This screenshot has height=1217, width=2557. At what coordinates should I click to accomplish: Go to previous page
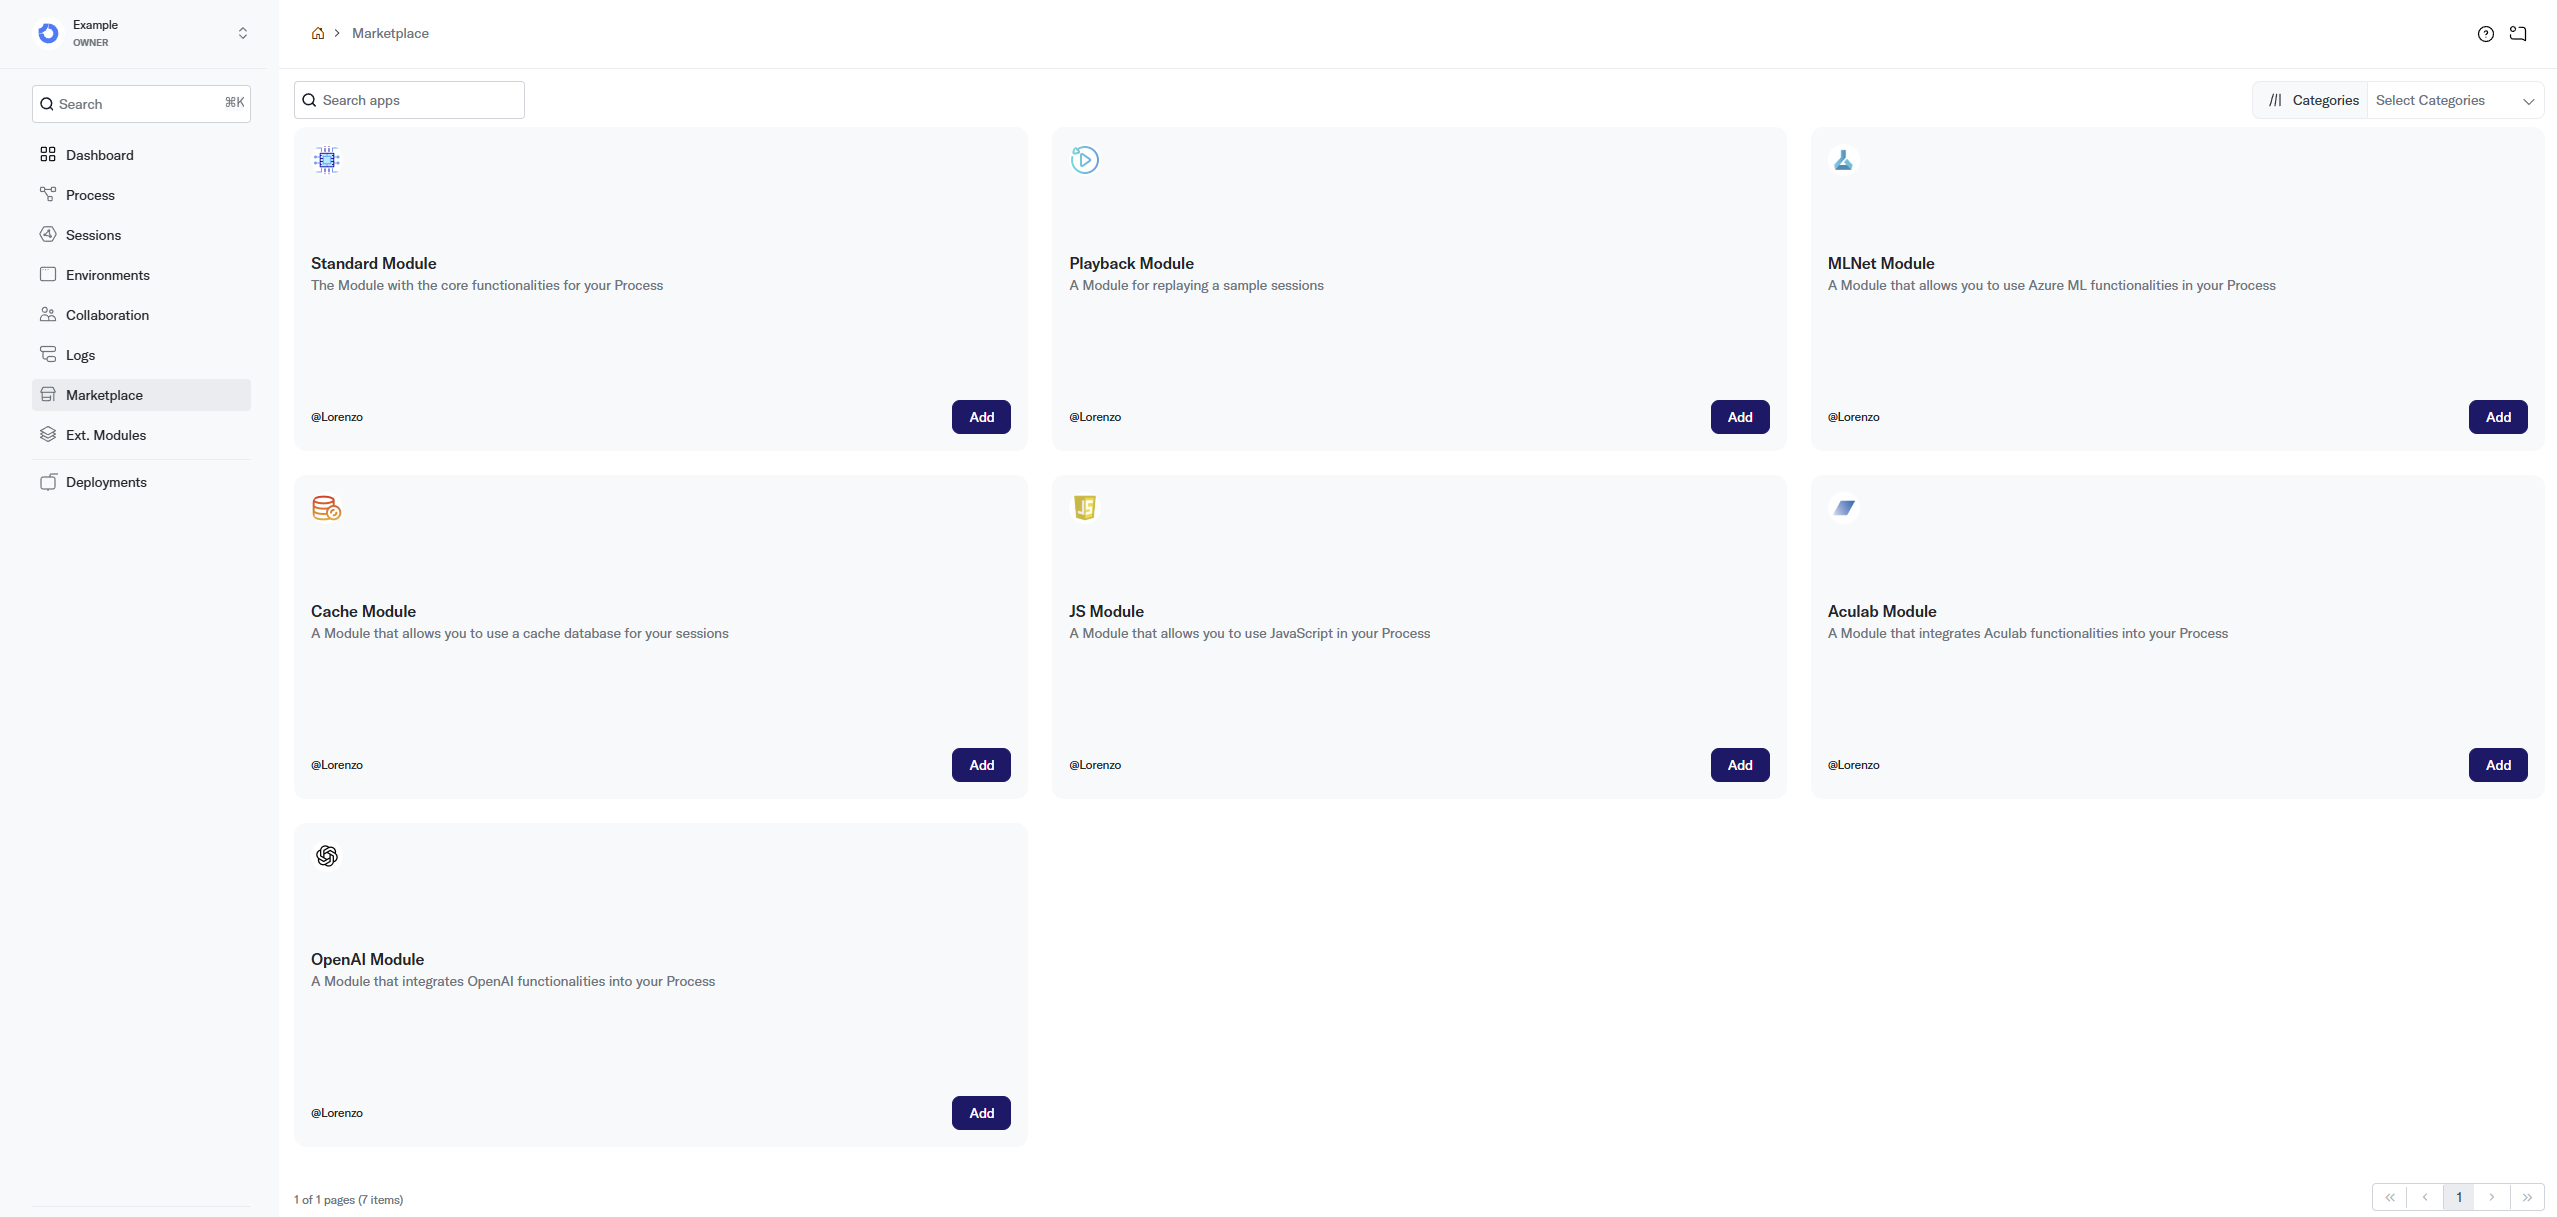[x=2425, y=1197]
